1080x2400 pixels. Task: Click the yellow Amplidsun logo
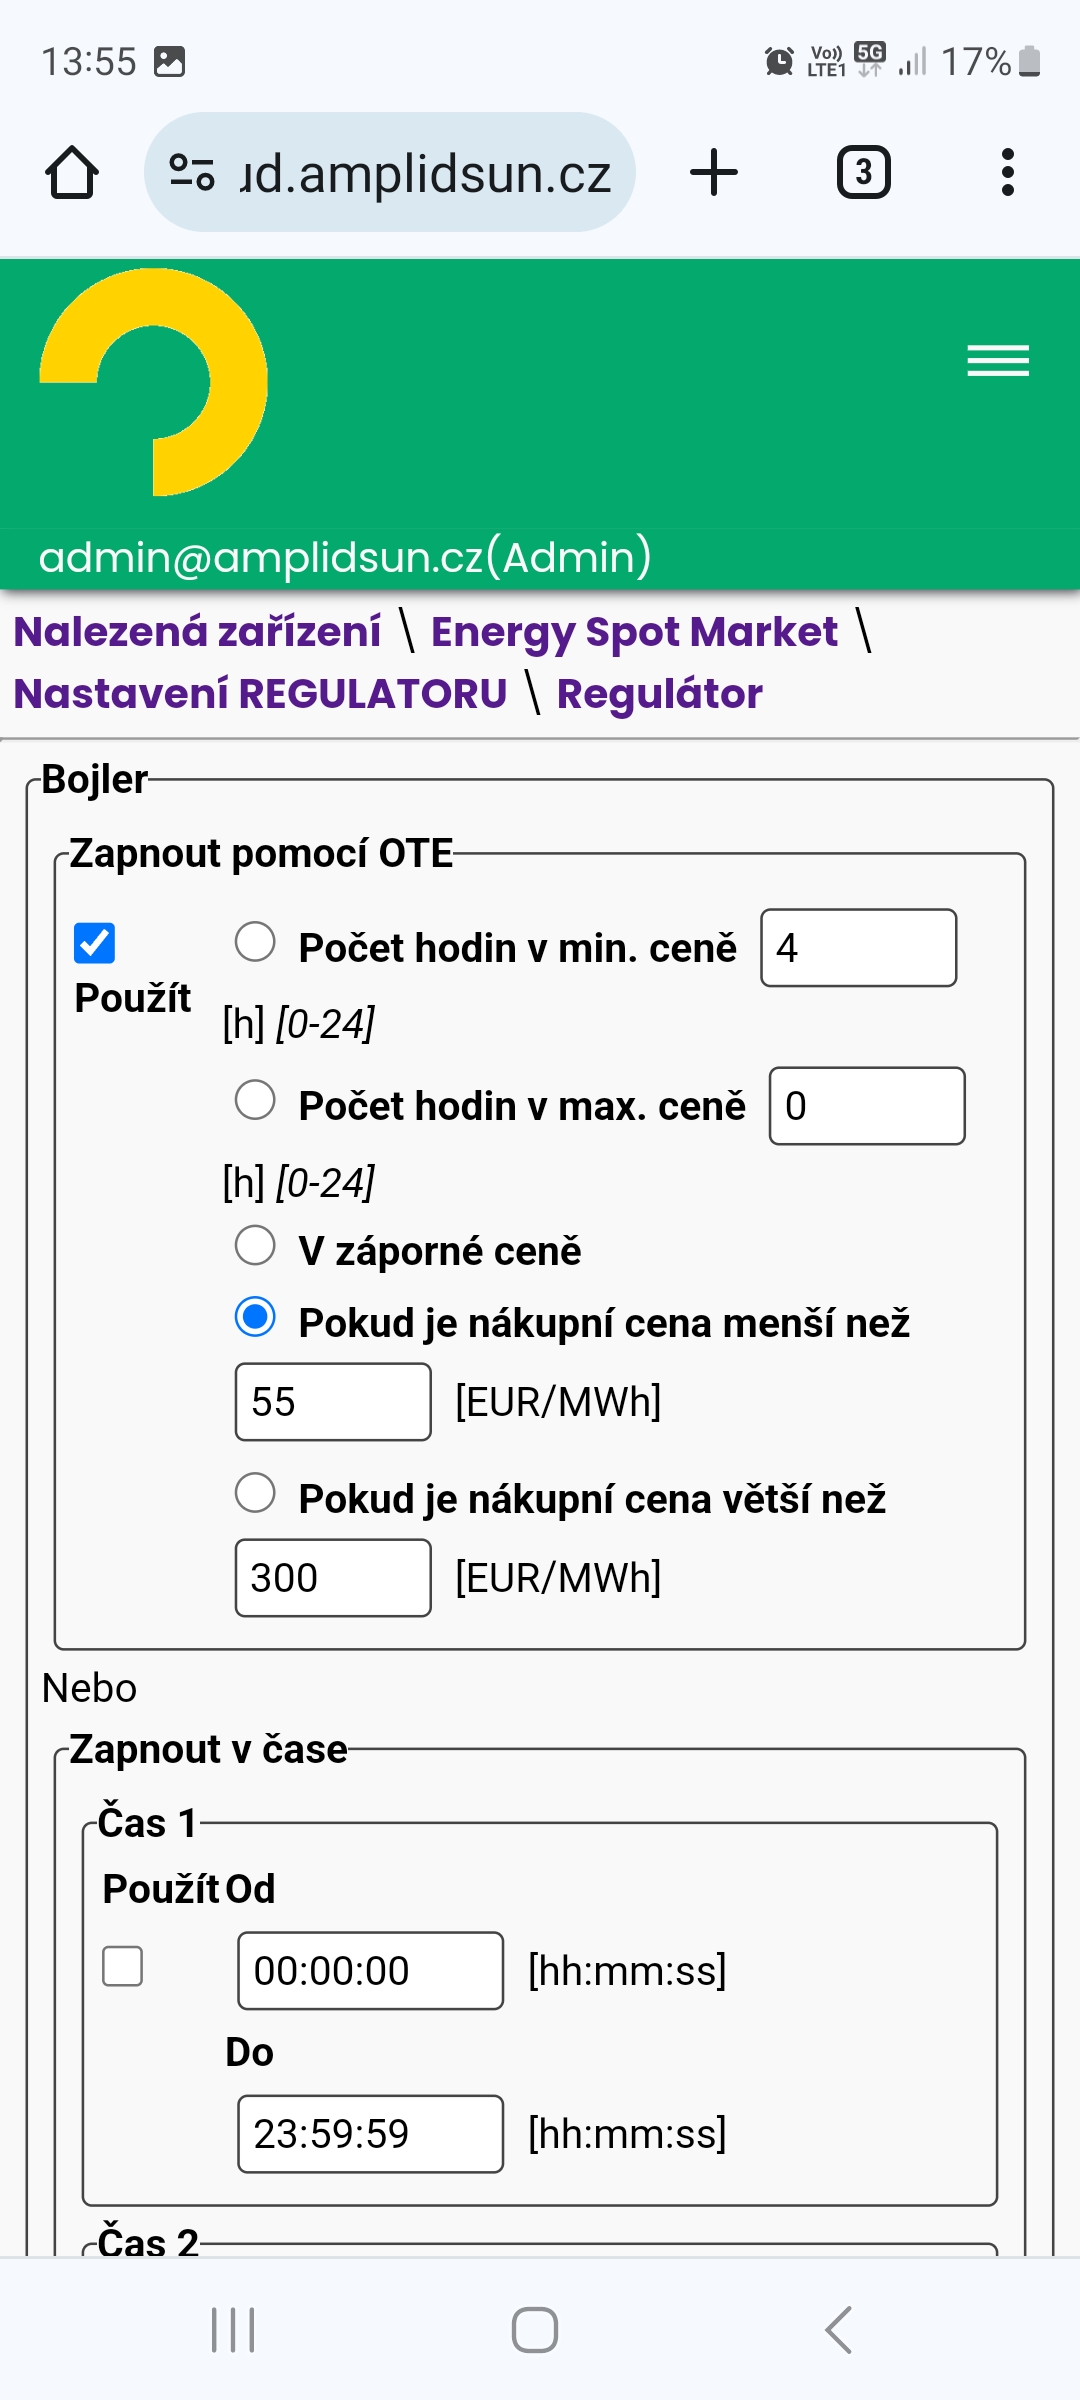[154, 382]
